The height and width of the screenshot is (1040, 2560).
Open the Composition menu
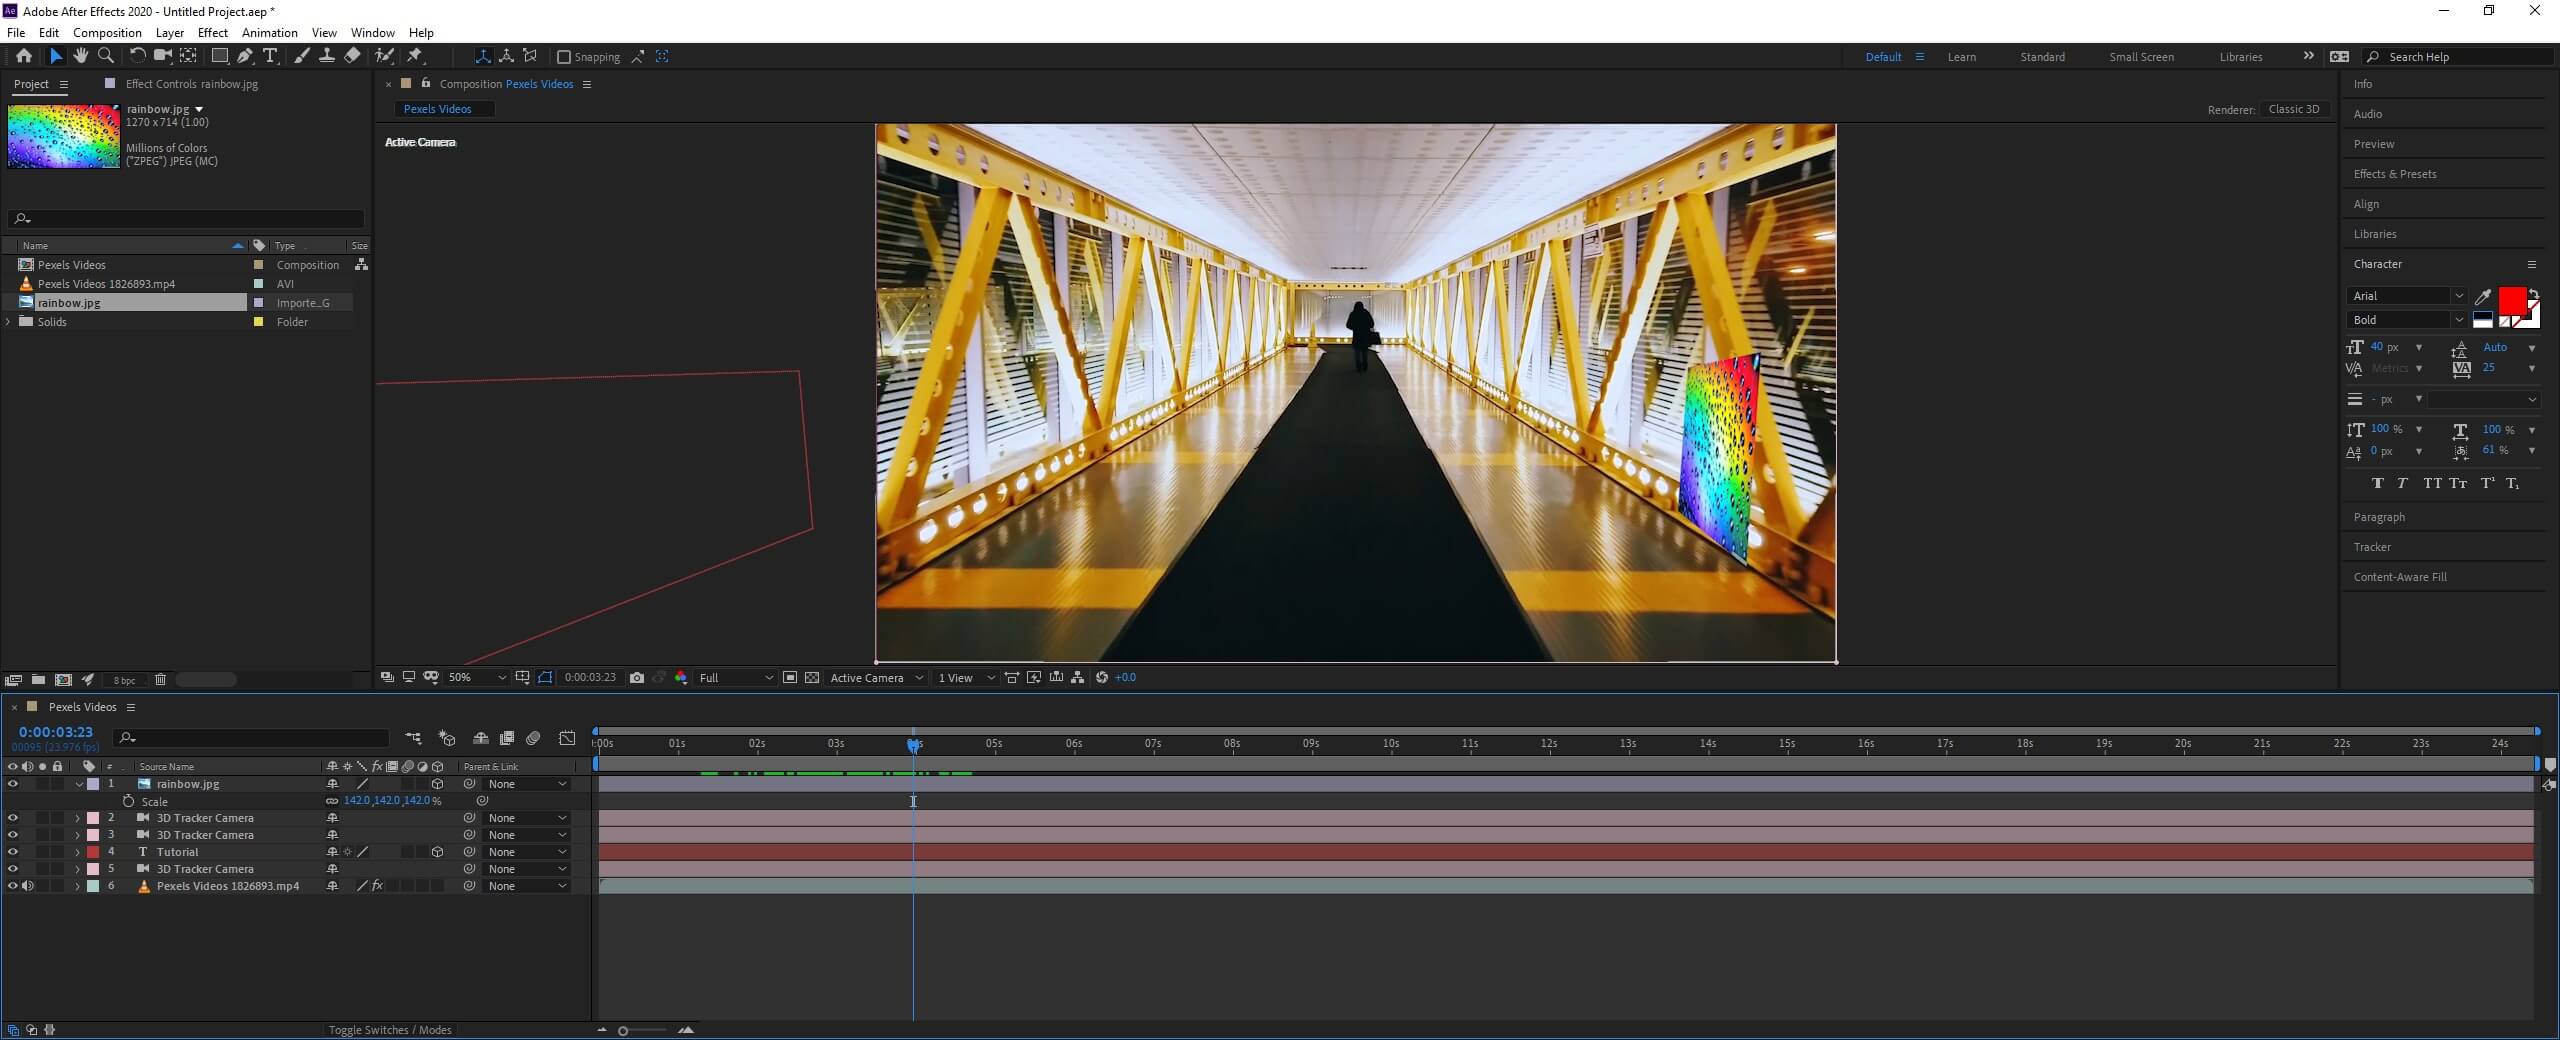click(107, 33)
